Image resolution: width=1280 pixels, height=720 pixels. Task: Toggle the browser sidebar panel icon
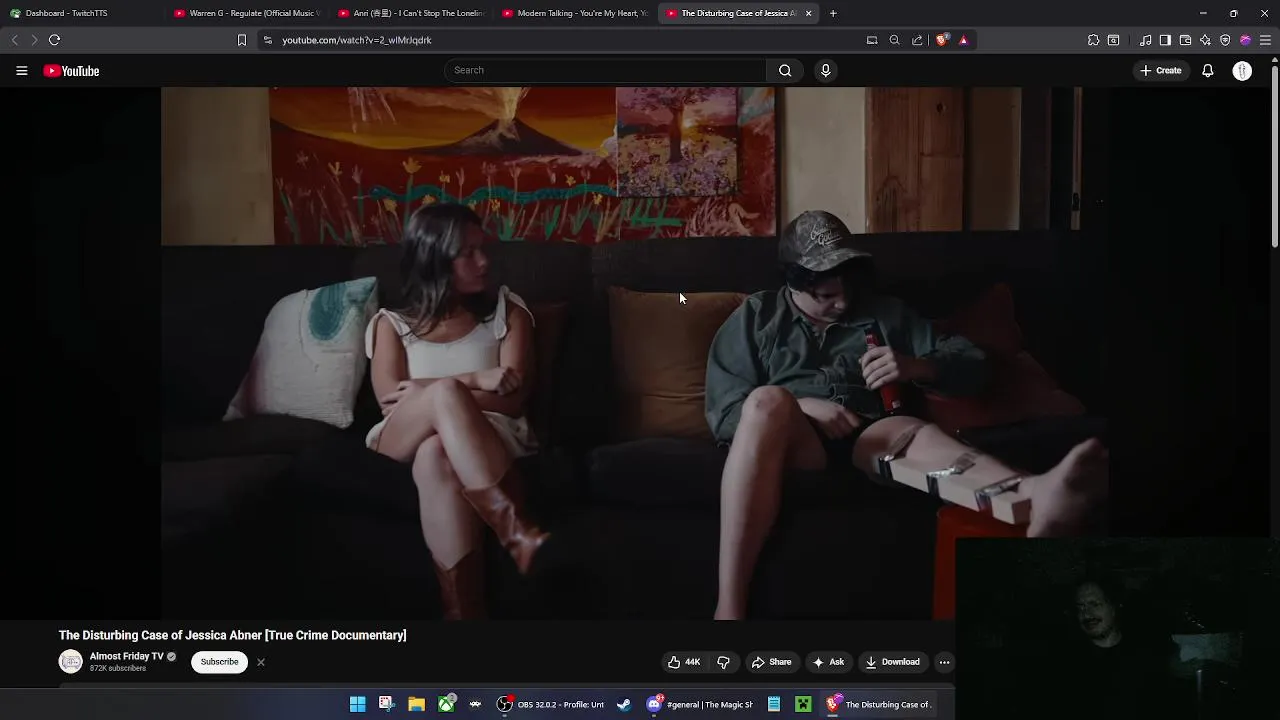[1165, 40]
